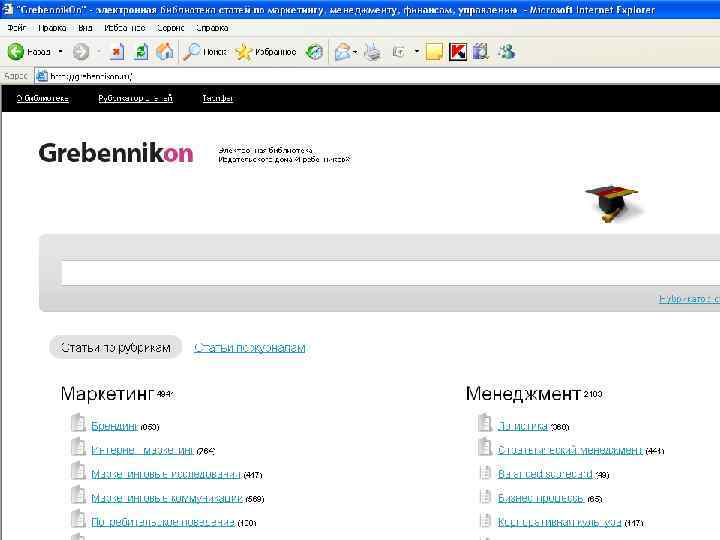Click document icon beside 'Интернет-маркетинг'
The height and width of the screenshot is (540, 720).
tap(78, 447)
